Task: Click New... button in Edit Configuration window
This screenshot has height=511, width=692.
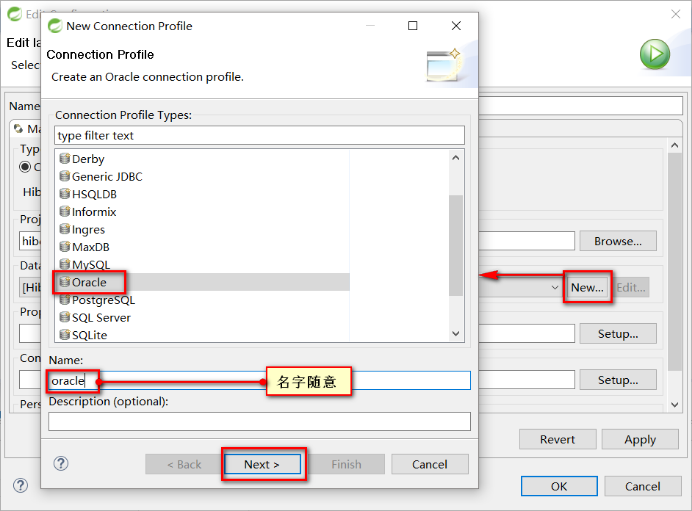Action: pos(587,287)
